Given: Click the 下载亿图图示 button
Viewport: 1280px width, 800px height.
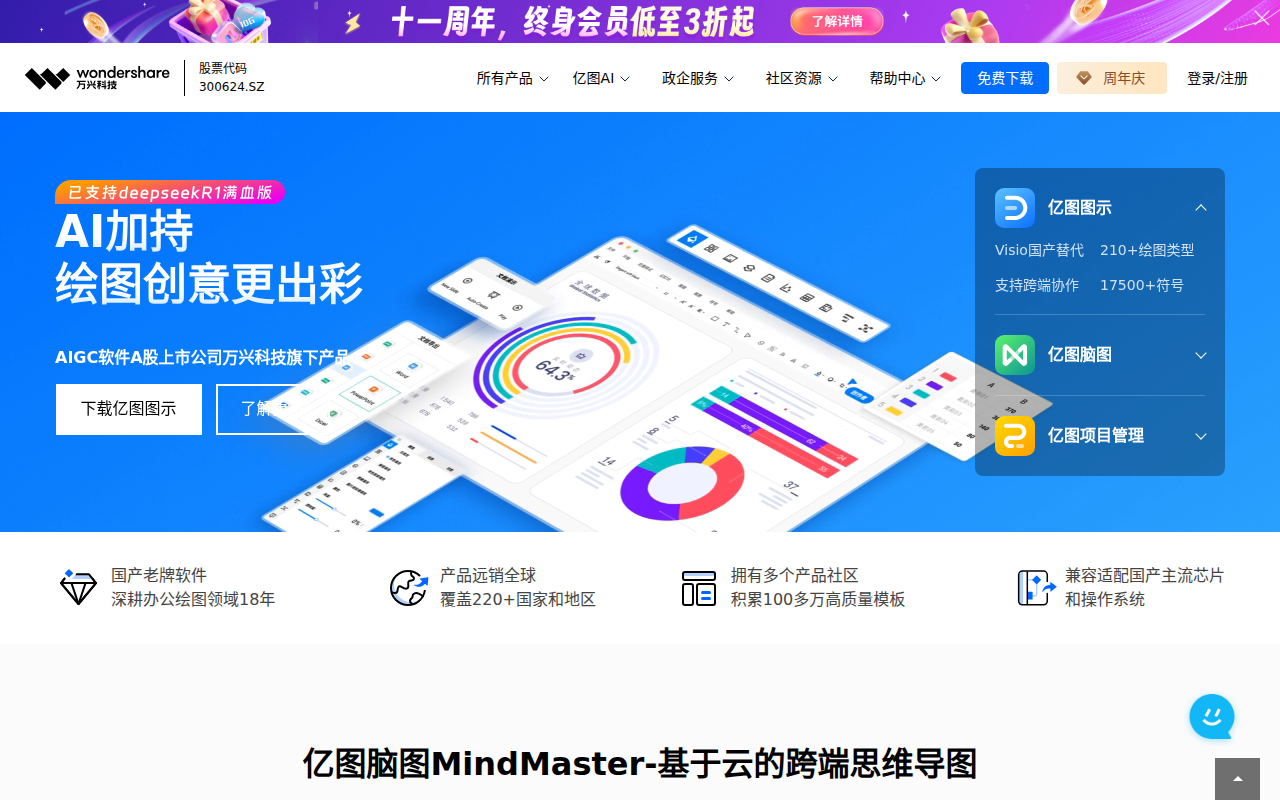Looking at the screenshot, I should (129, 409).
